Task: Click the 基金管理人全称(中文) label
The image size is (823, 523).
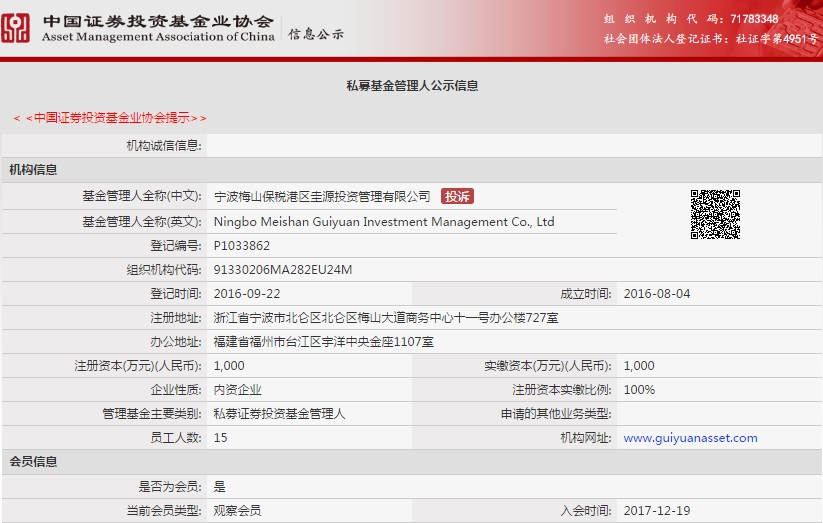Action: click(x=142, y=196)
